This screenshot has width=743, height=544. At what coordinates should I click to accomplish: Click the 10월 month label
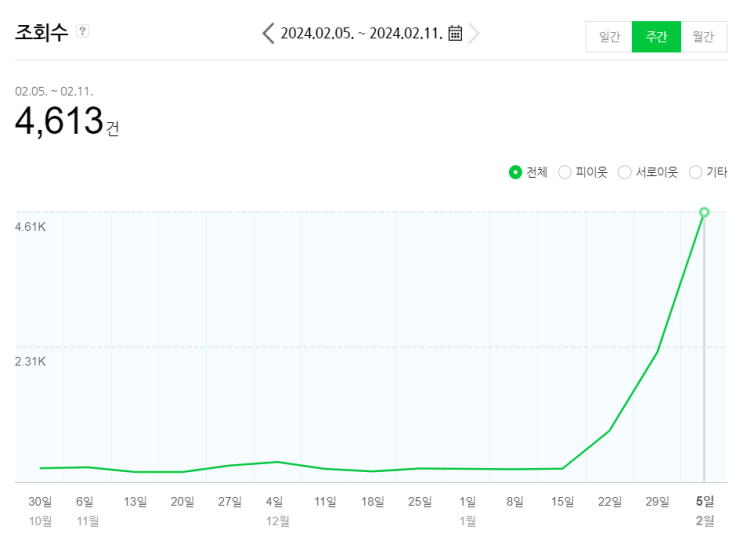(40, 521)
